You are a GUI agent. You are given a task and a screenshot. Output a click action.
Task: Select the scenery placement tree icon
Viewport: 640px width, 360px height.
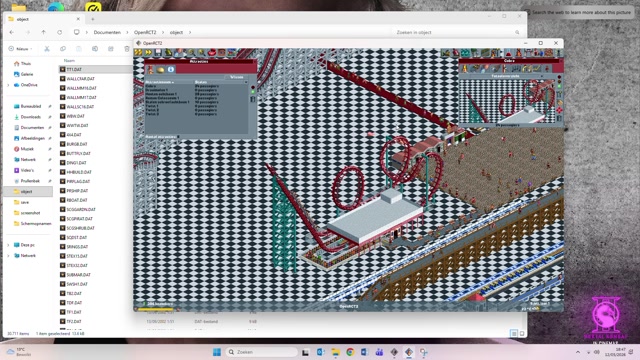(x=475, y=53)
